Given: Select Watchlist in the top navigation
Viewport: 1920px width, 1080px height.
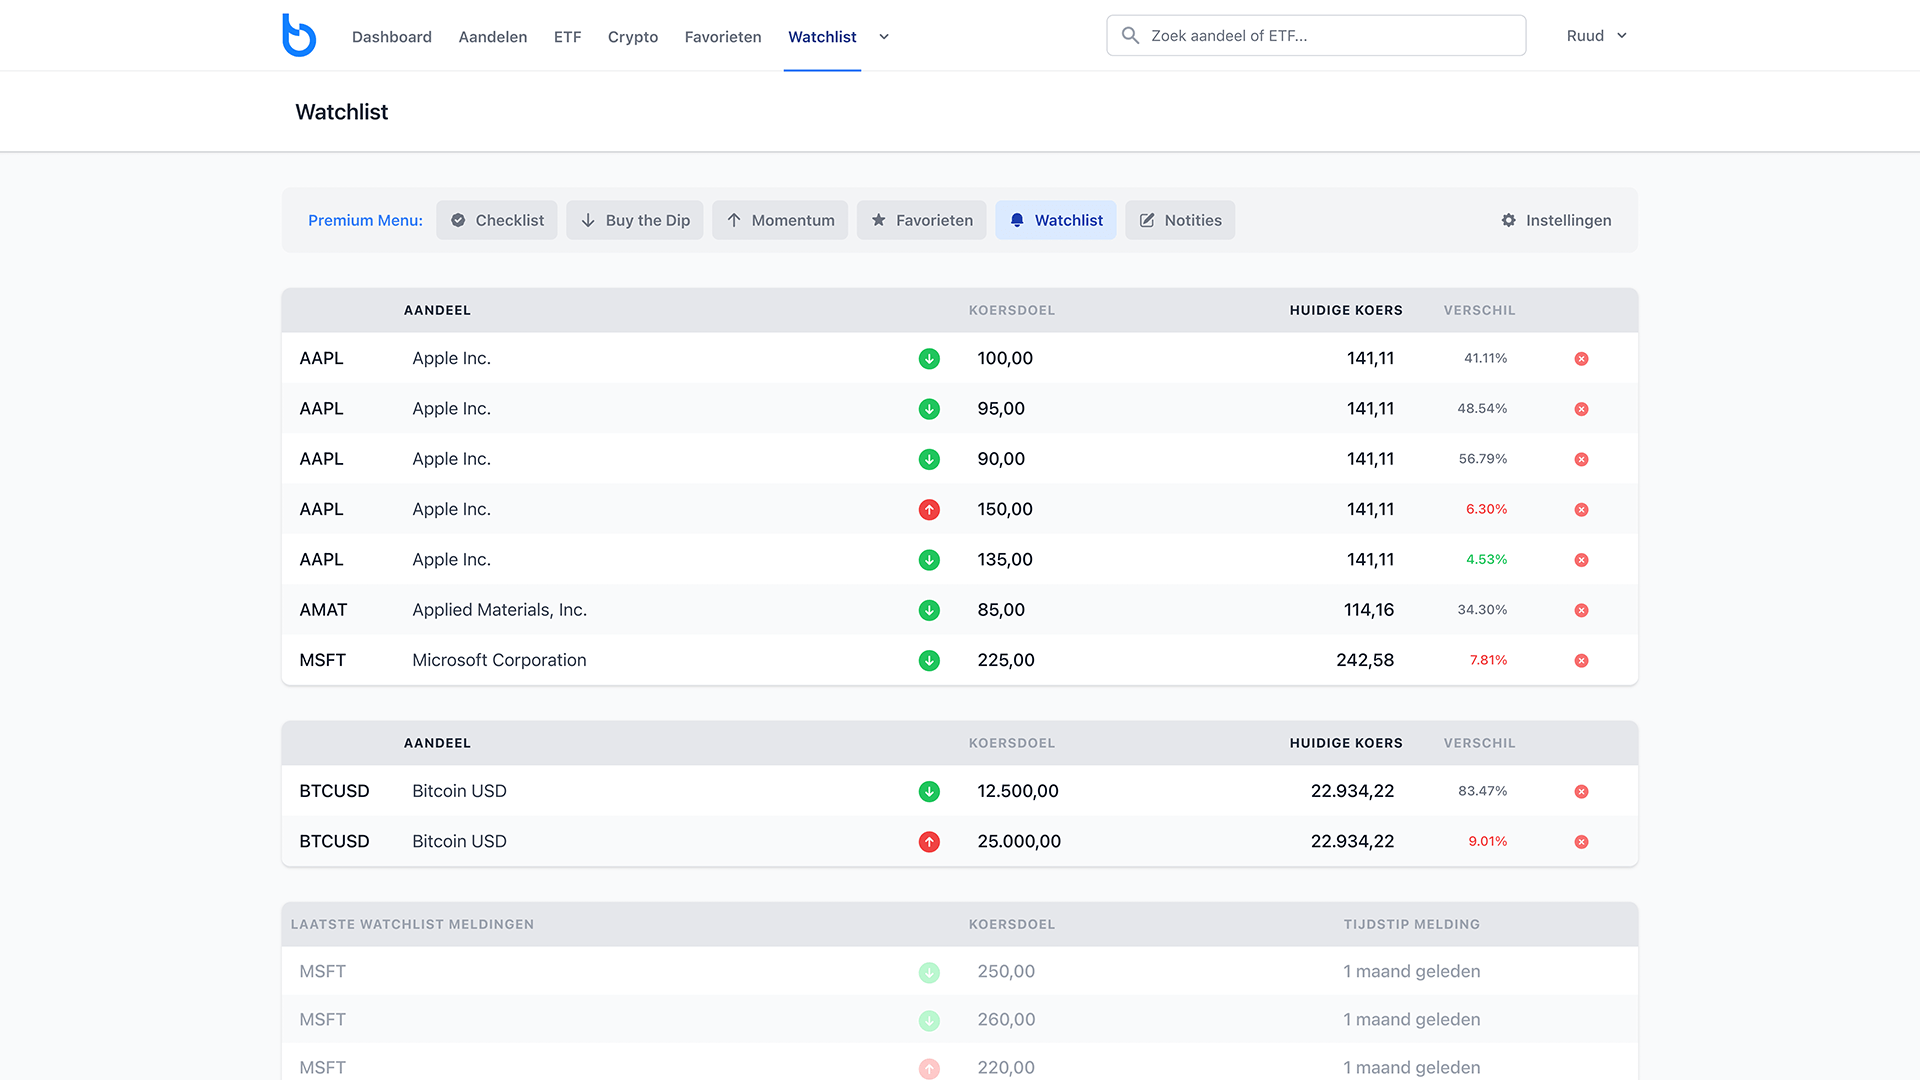Looking at the screenshot, I should tap(822, 37).
